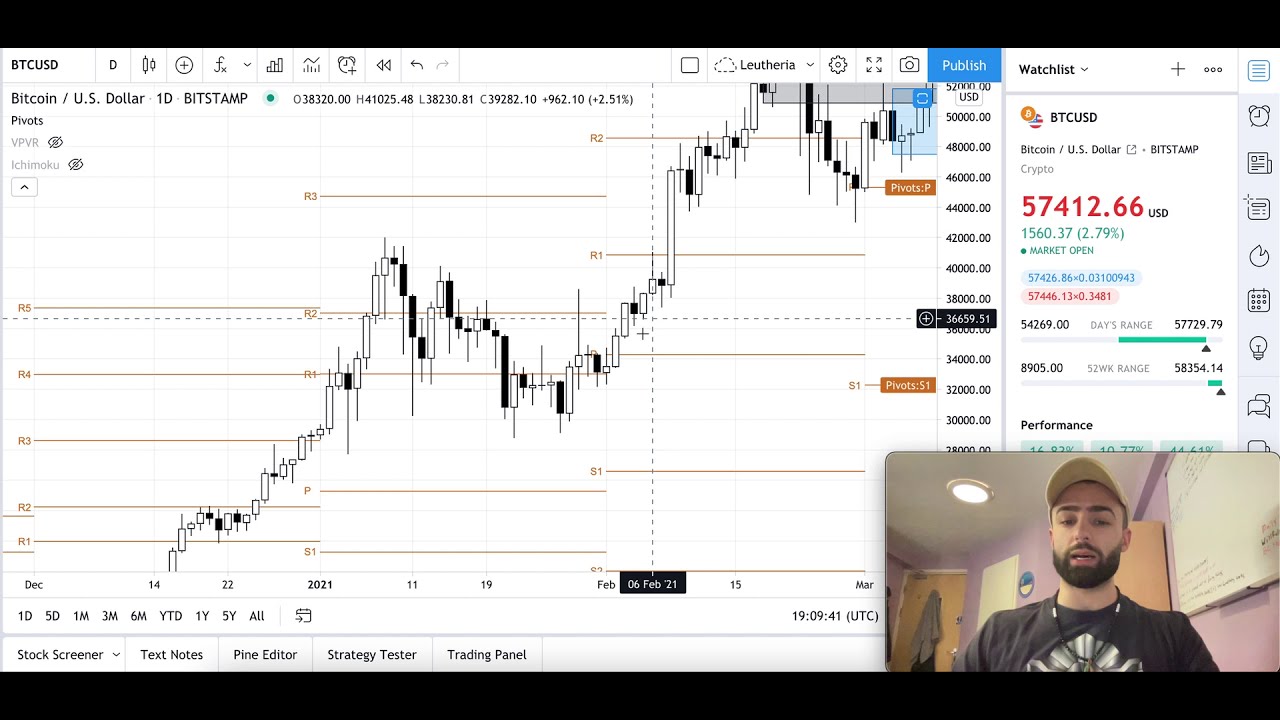The image size is (1280, 720).
Task: Set the range to 6M
Action: click(x=138, y=616)
